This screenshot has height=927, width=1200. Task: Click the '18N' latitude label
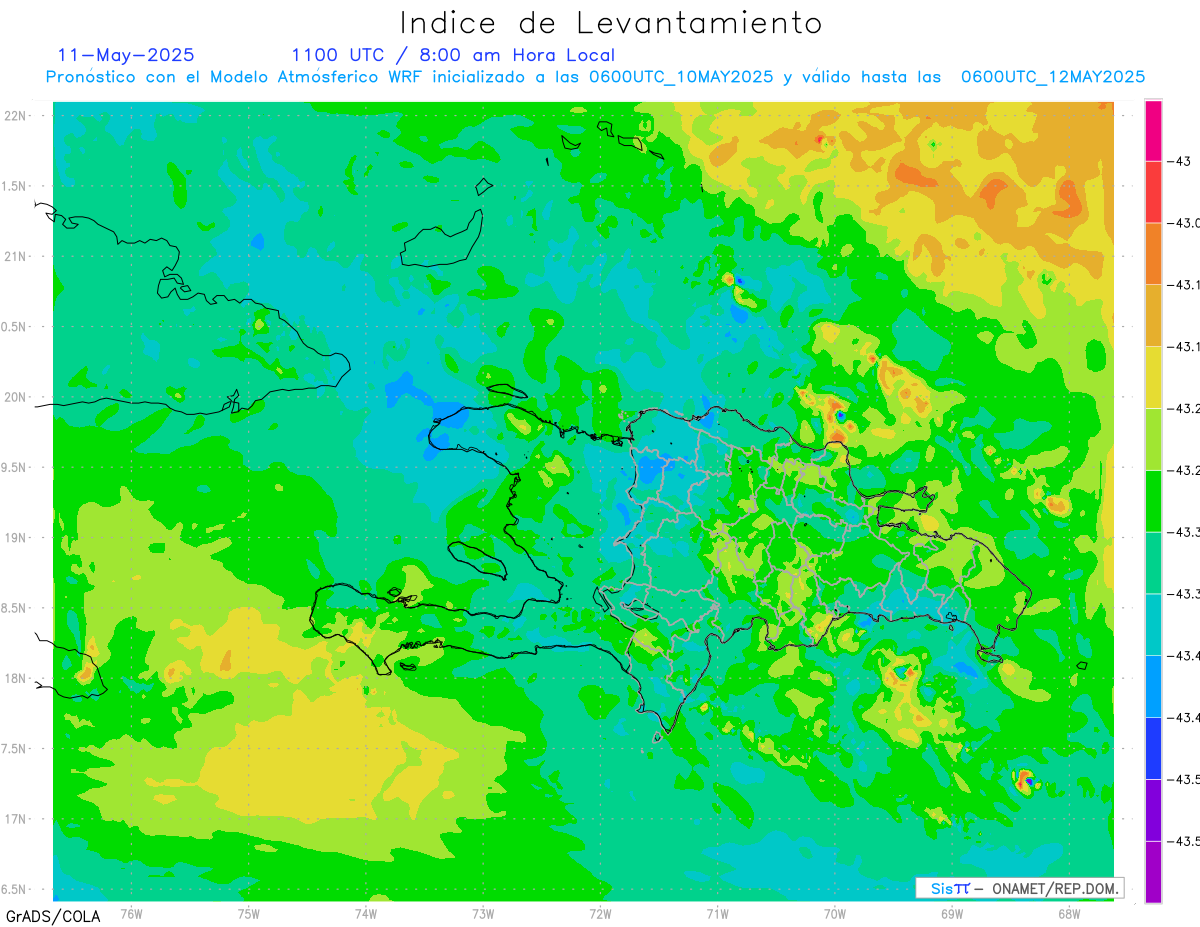coord(16,678)
